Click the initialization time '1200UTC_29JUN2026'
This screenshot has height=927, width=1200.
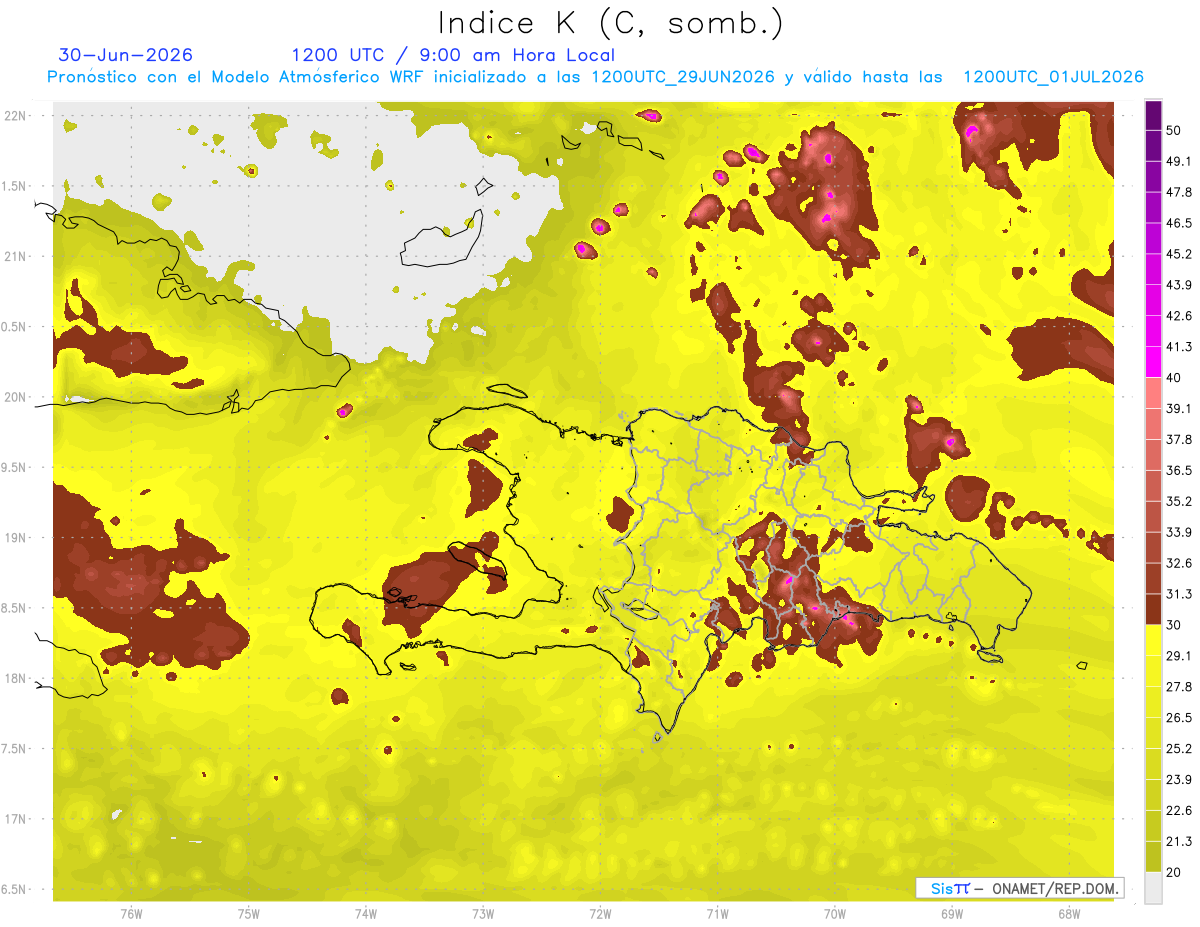pos(683,77)
